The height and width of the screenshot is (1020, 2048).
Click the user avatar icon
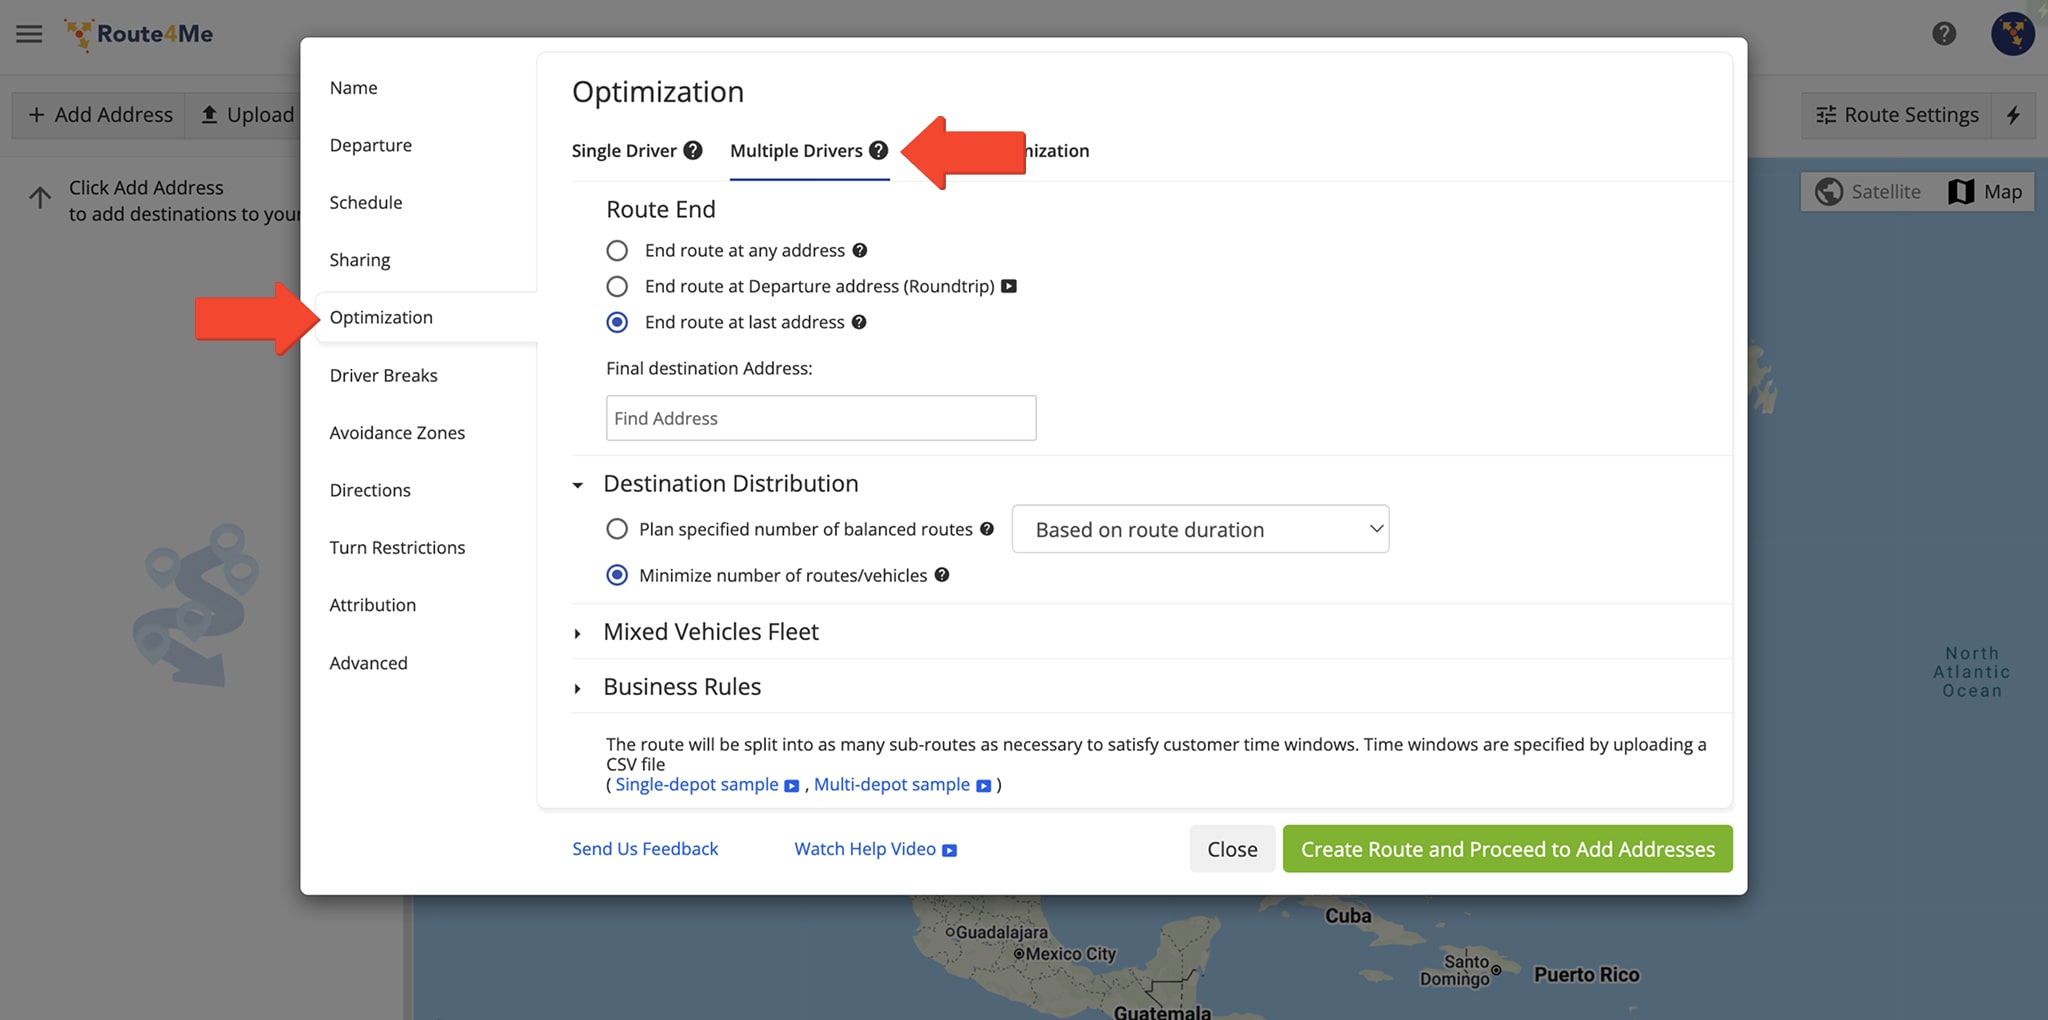coord(2014,33)
